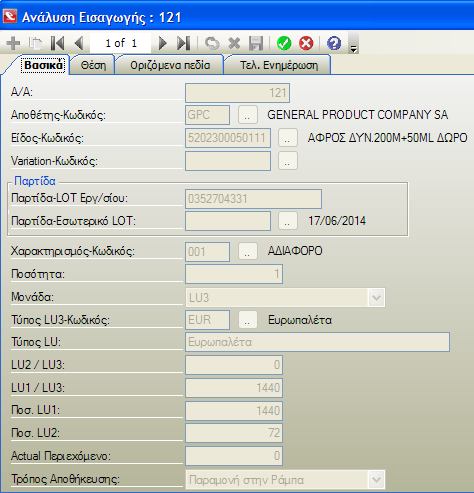Open help with the question mark icon

point(334,43)
